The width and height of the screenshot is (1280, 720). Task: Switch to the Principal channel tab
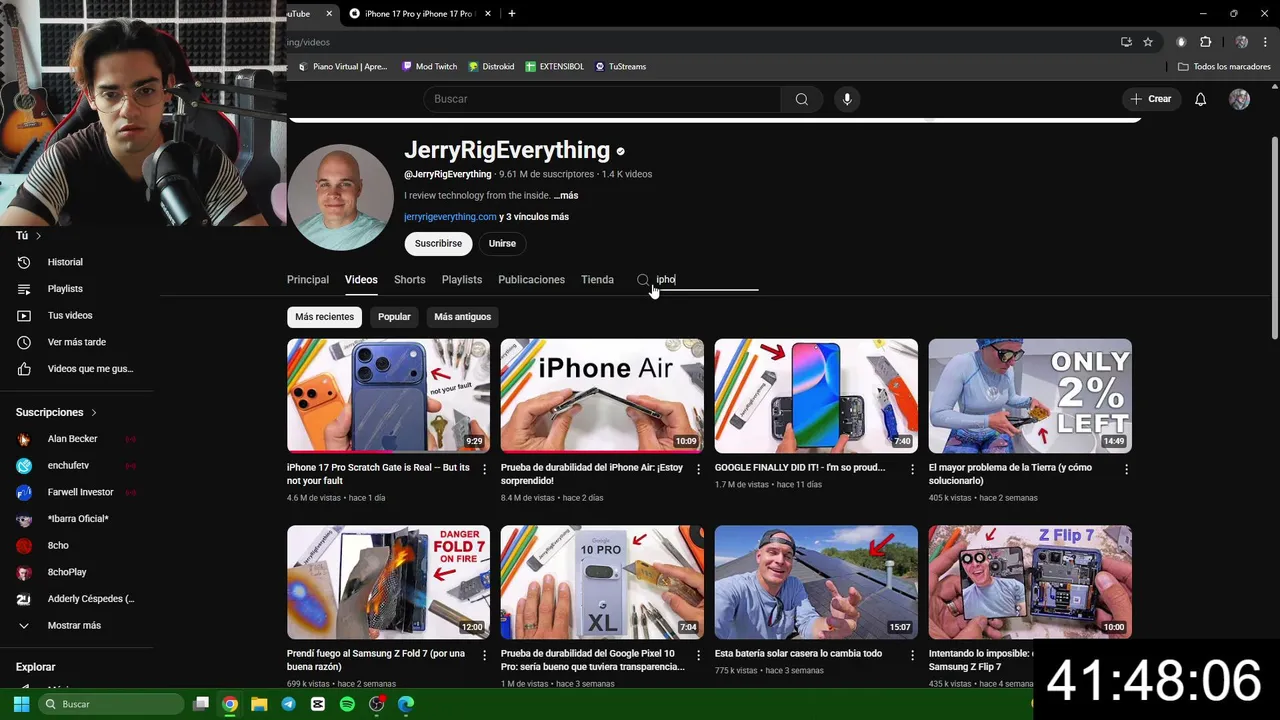pyautogui.click(x=308, y=280)
